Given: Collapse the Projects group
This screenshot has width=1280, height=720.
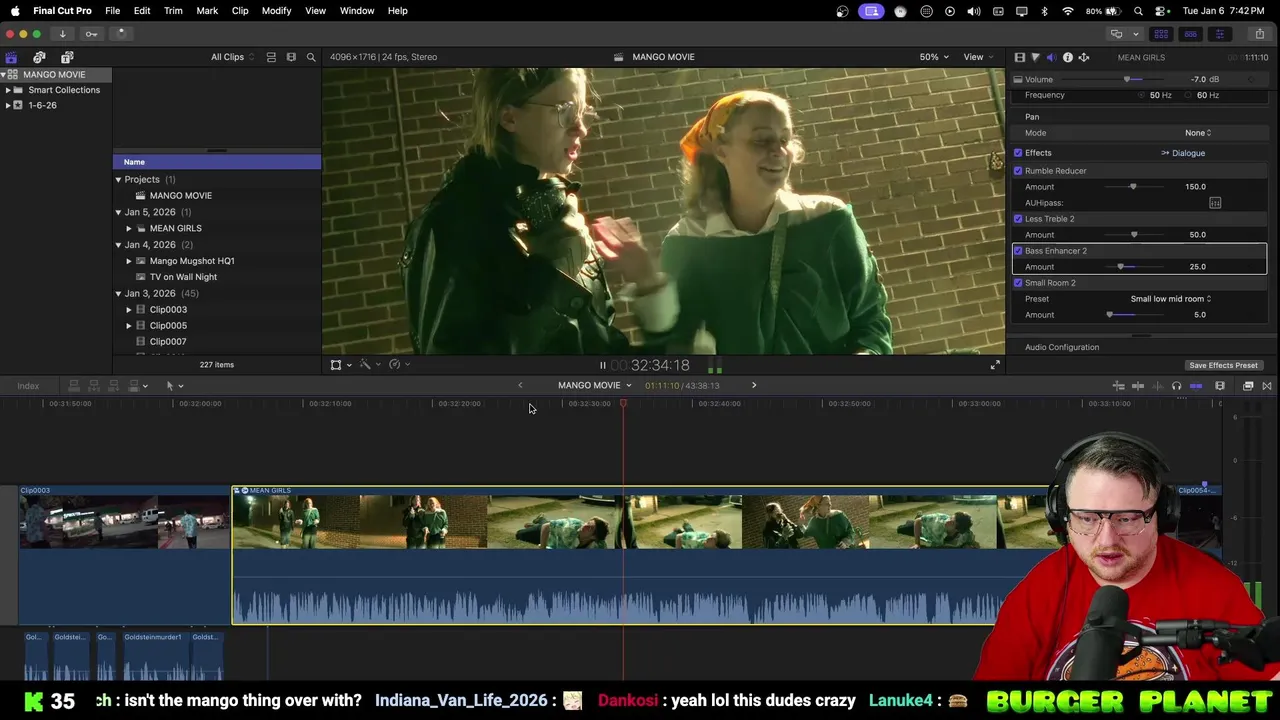Looking at the screenshot, I should pos(118,180).
